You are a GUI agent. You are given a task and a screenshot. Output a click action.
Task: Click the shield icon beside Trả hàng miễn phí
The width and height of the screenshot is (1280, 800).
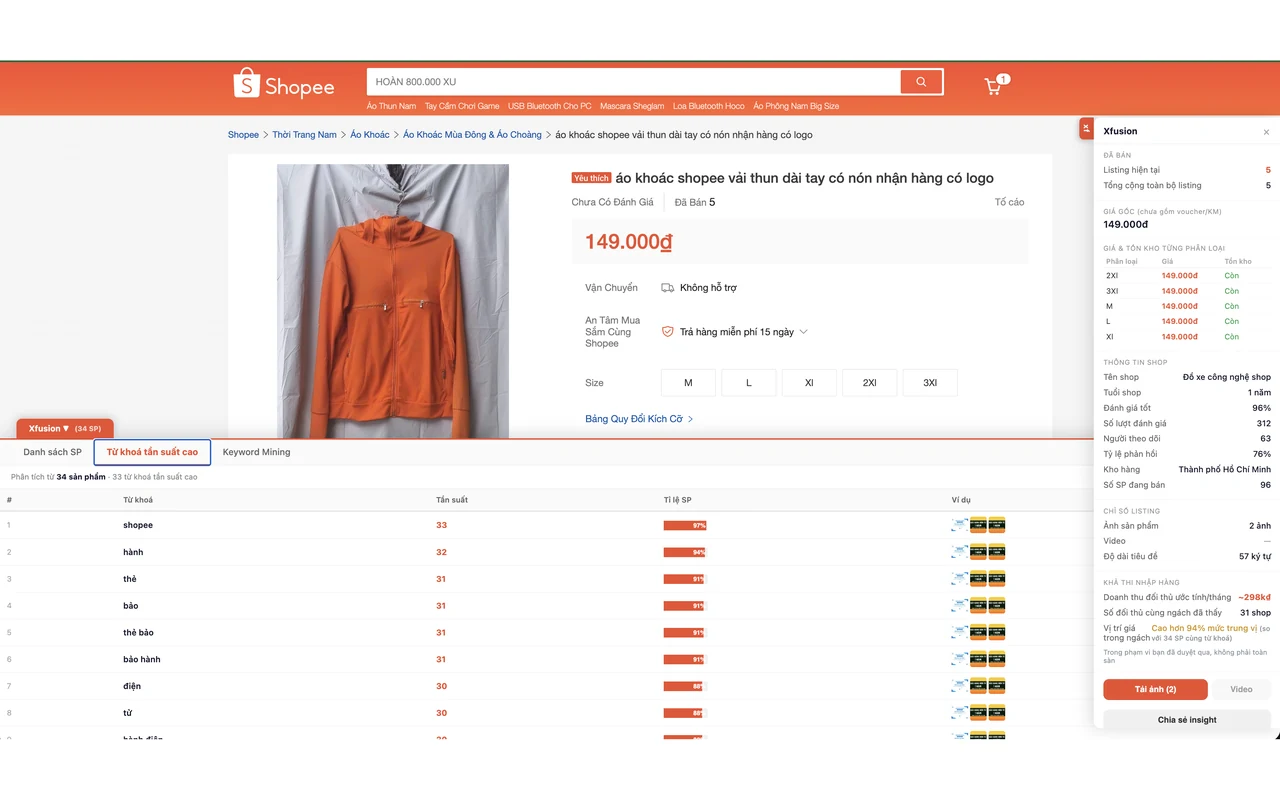(x=667, y=332)
